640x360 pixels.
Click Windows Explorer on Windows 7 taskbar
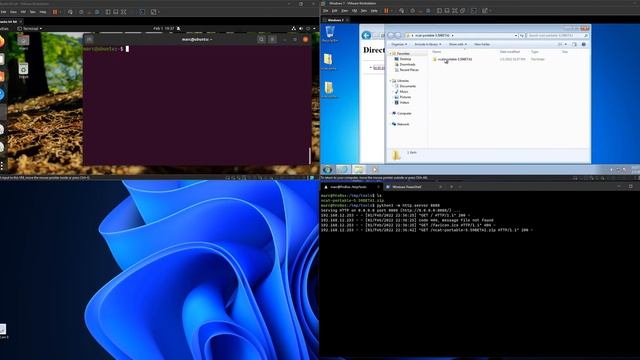click(358, 169)
